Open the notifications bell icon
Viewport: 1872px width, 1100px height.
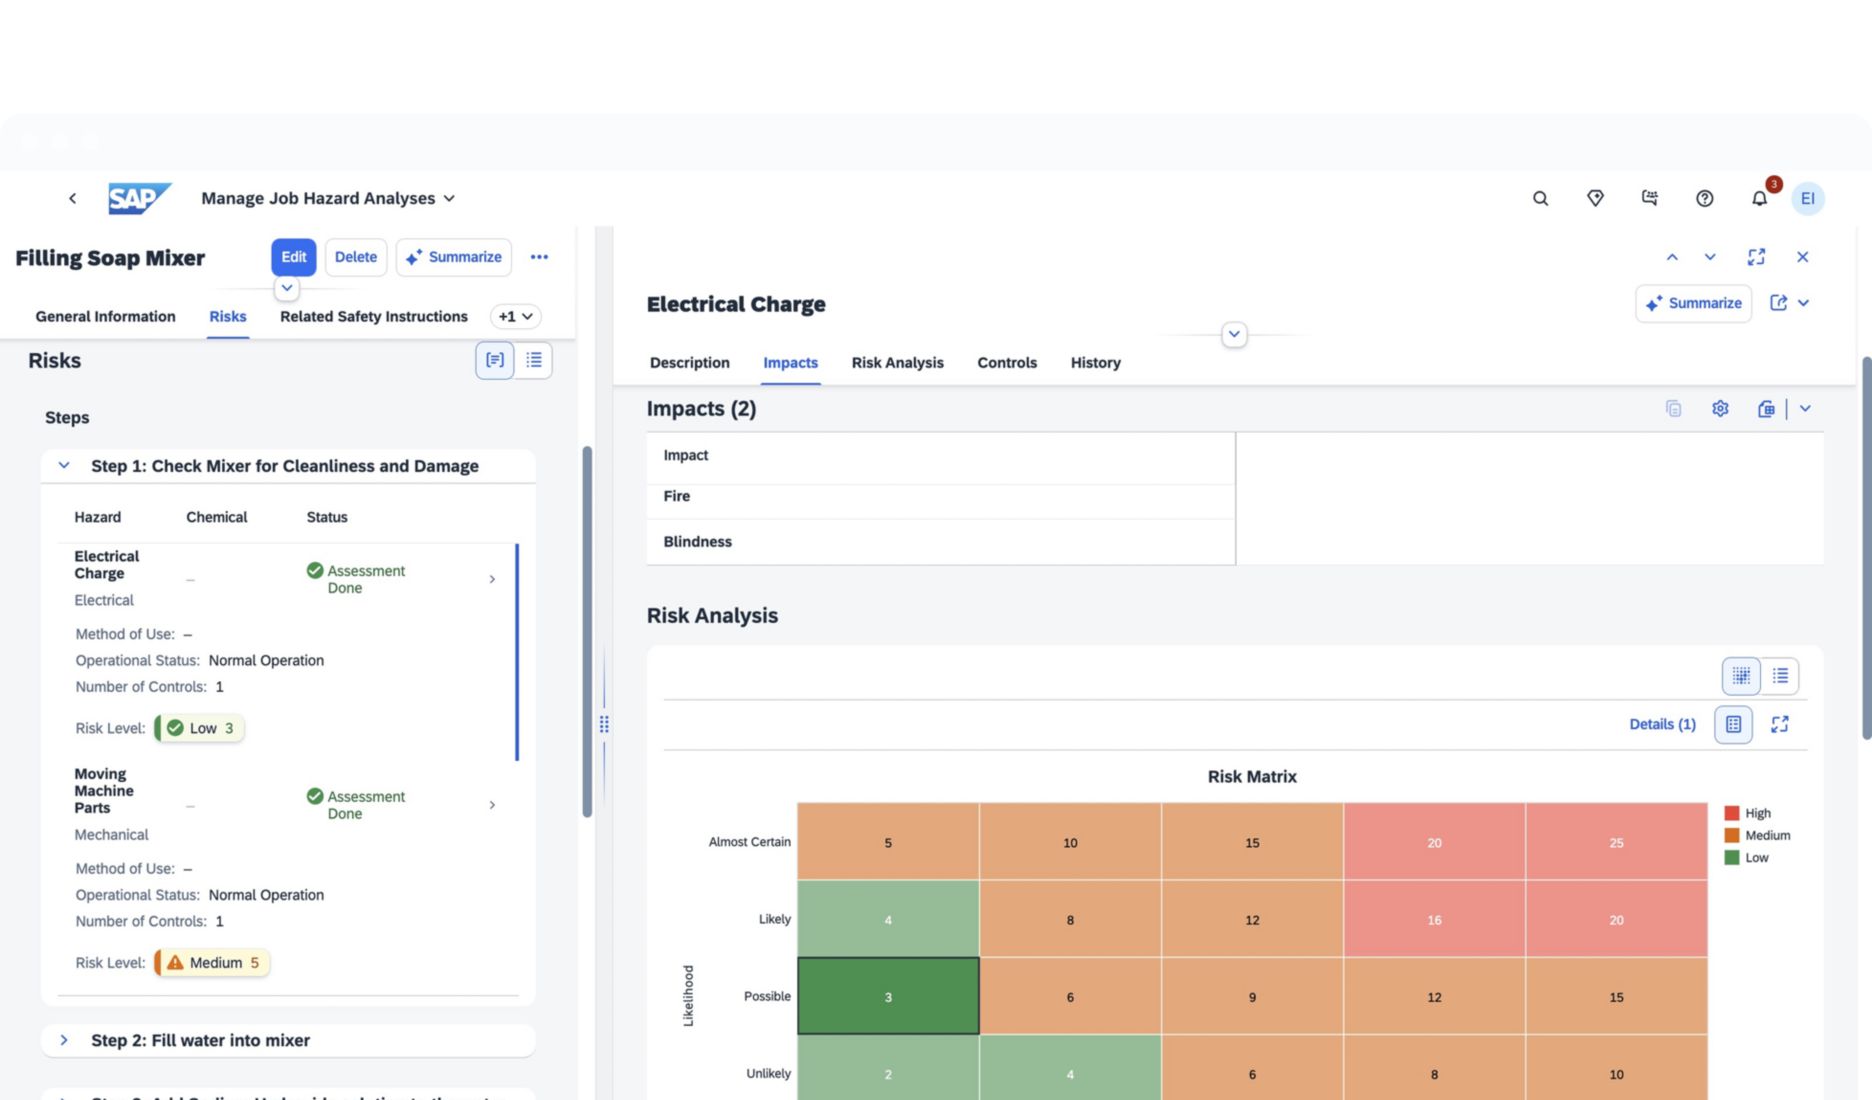[1759, 199]
